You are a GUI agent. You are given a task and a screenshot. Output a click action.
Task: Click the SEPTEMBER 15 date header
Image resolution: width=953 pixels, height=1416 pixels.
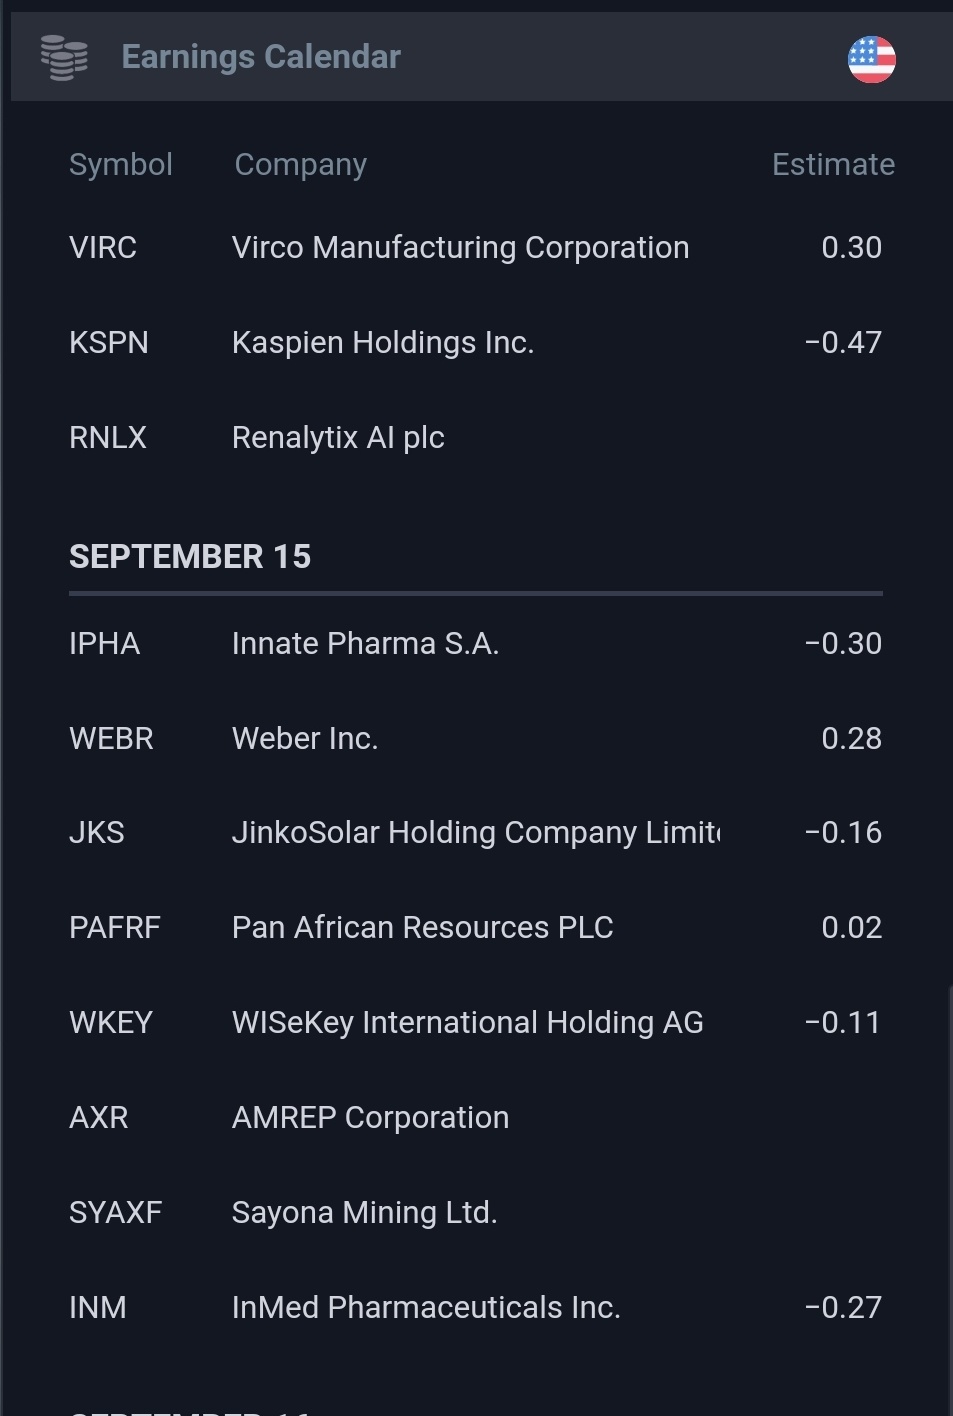(x=190, y=556)
